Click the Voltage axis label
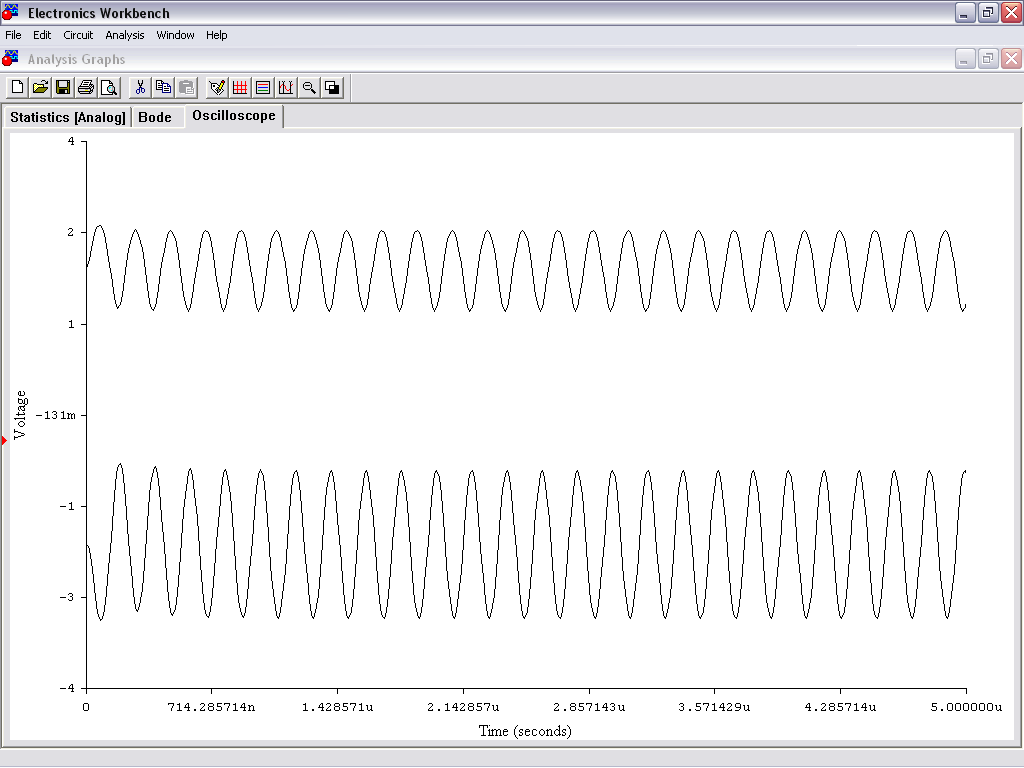This screenshot has height=768, width=1024. (x=20, y=415)
